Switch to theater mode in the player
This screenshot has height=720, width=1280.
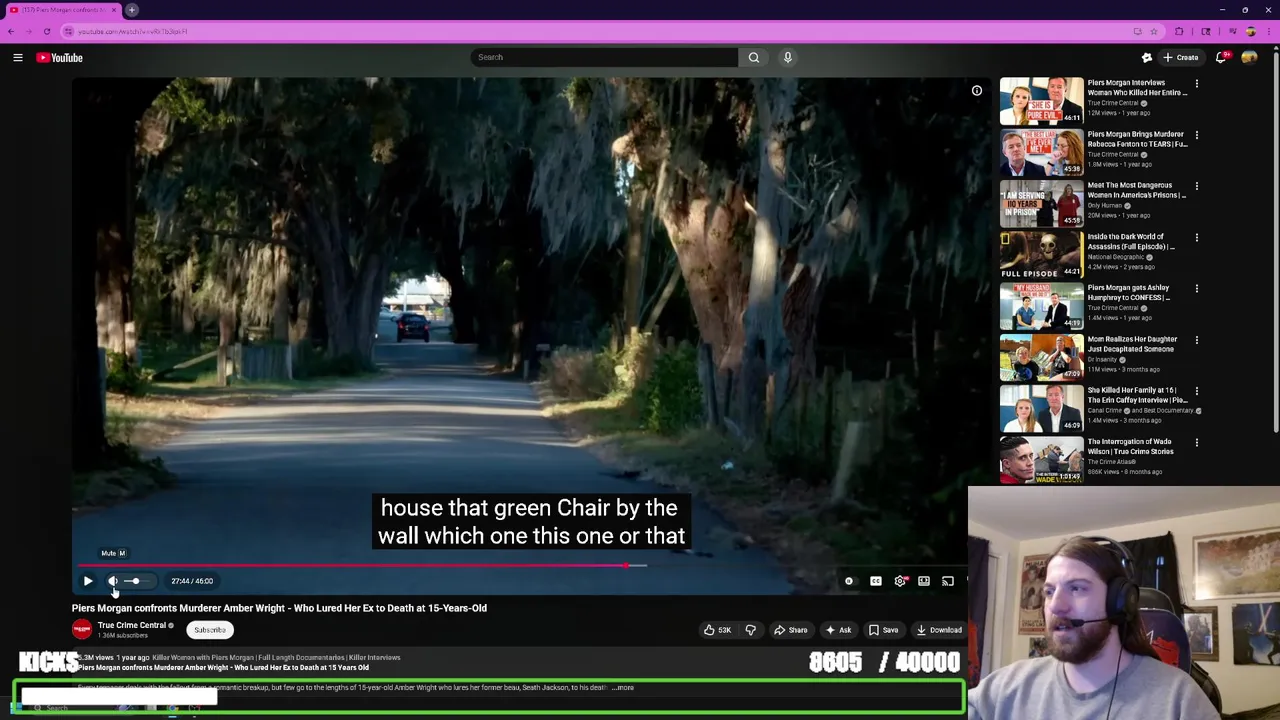[924, 581]
